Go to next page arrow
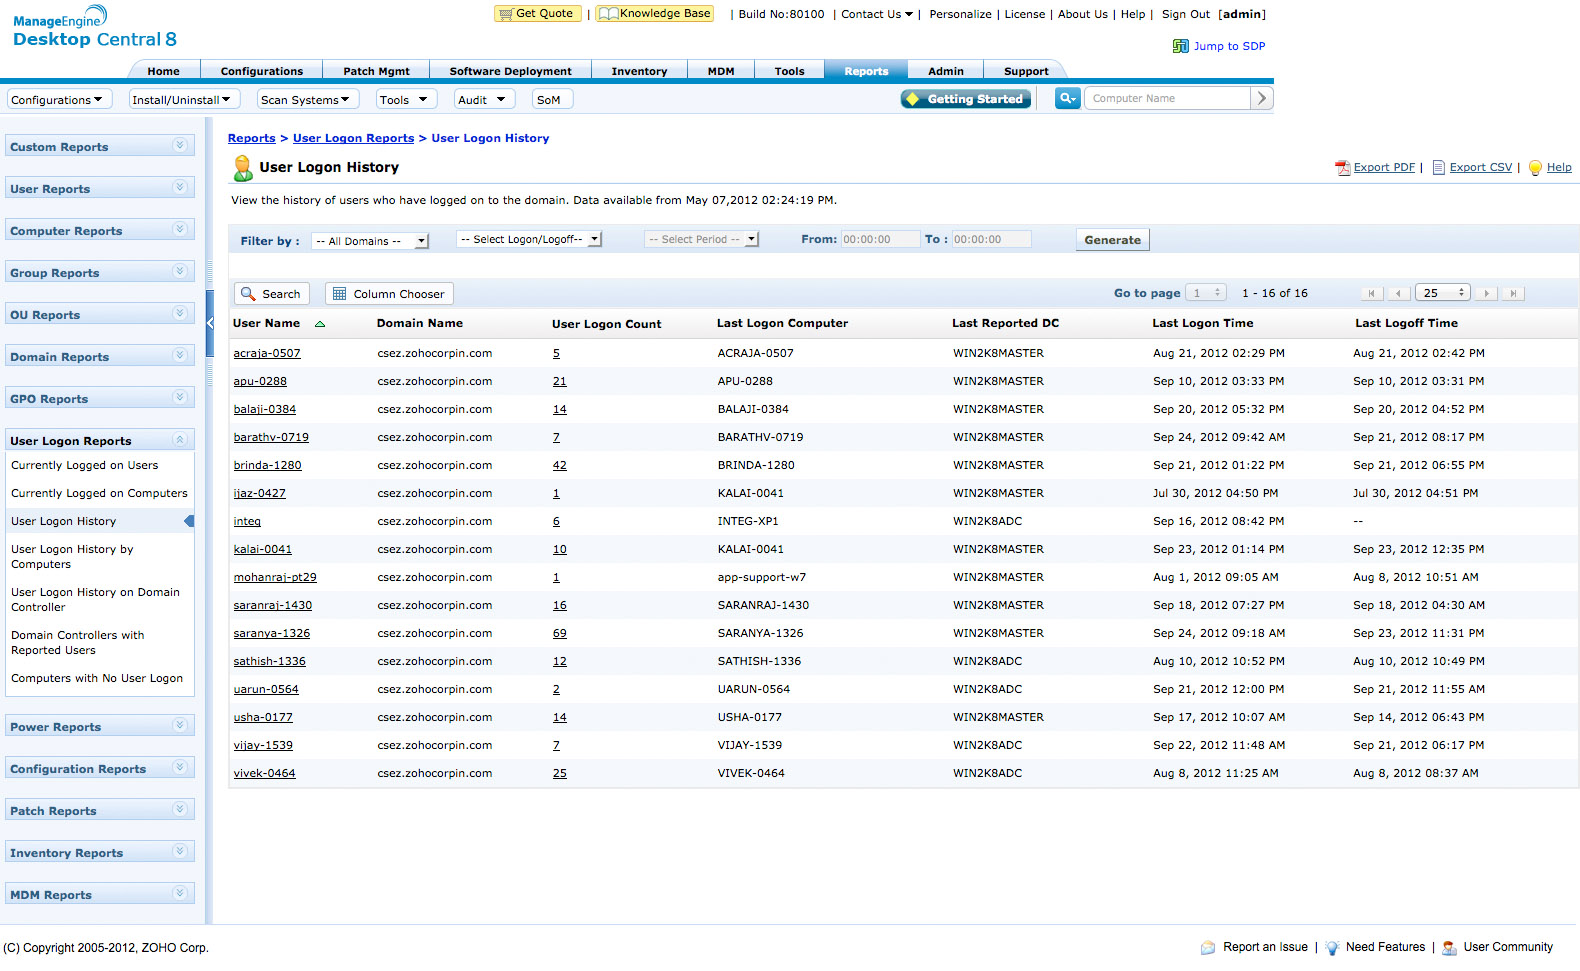Screen dimensions: 1580x971 [x=1487, y=293]
